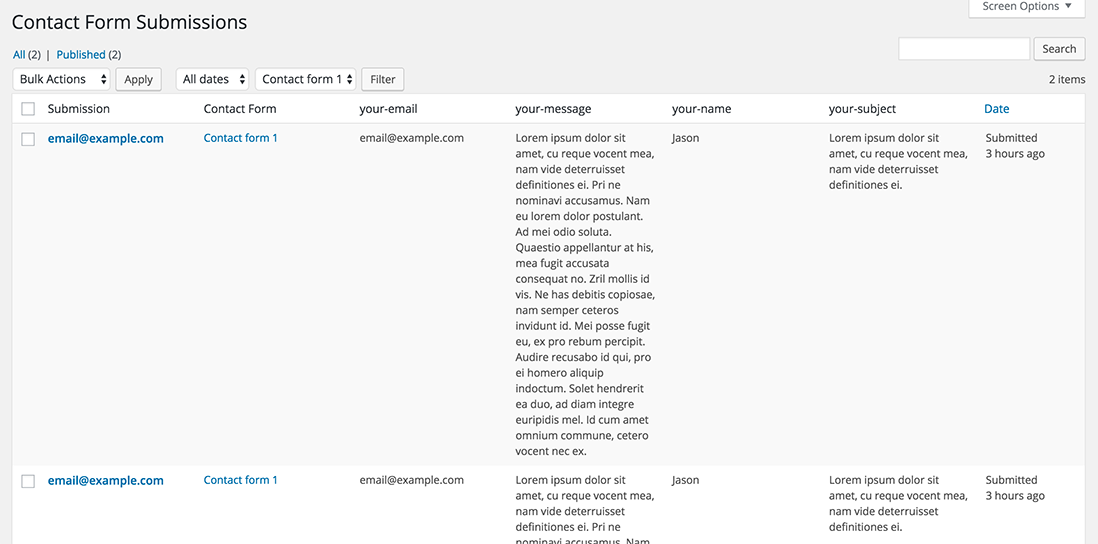Click the Submission column header
Screen dimensions: 1098x544
click(x=79, y=109)
